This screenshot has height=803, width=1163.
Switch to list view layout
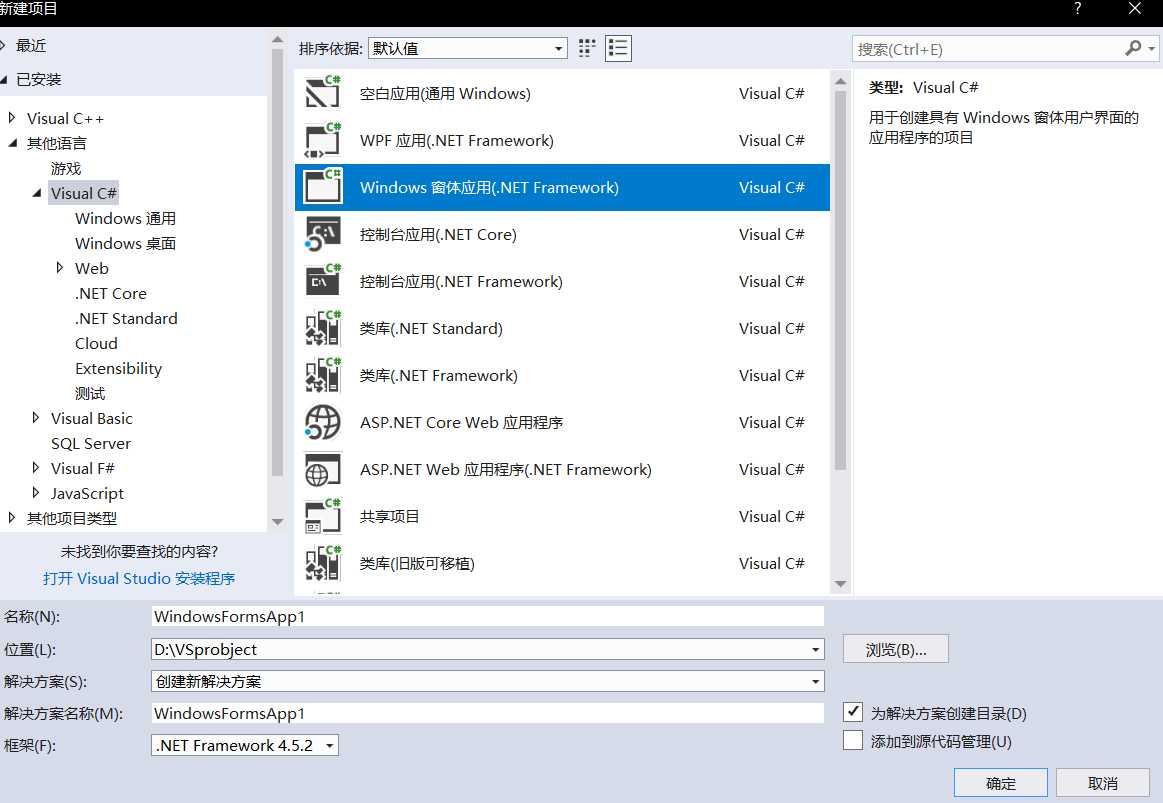[x=618, y=48]
